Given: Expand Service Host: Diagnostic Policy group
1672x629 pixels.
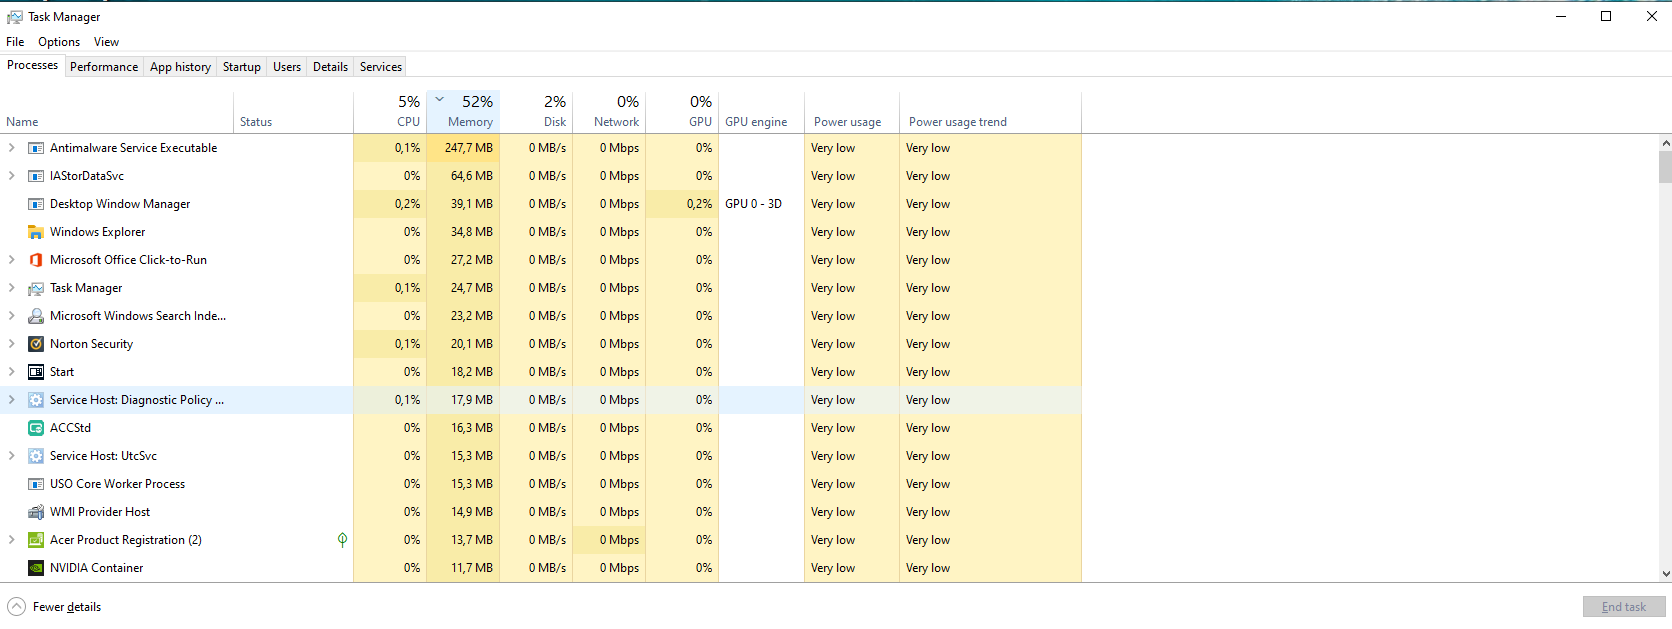Looking at the screenshot, I should (11, 400).
